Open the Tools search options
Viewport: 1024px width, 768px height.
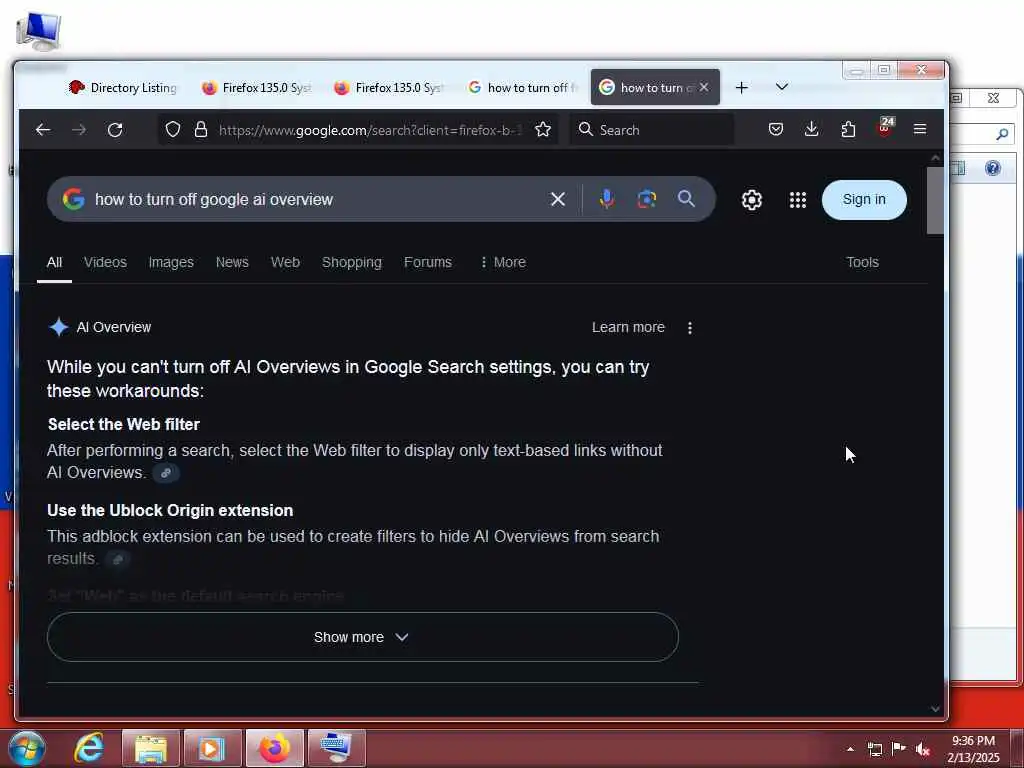[x=862, y=263]
